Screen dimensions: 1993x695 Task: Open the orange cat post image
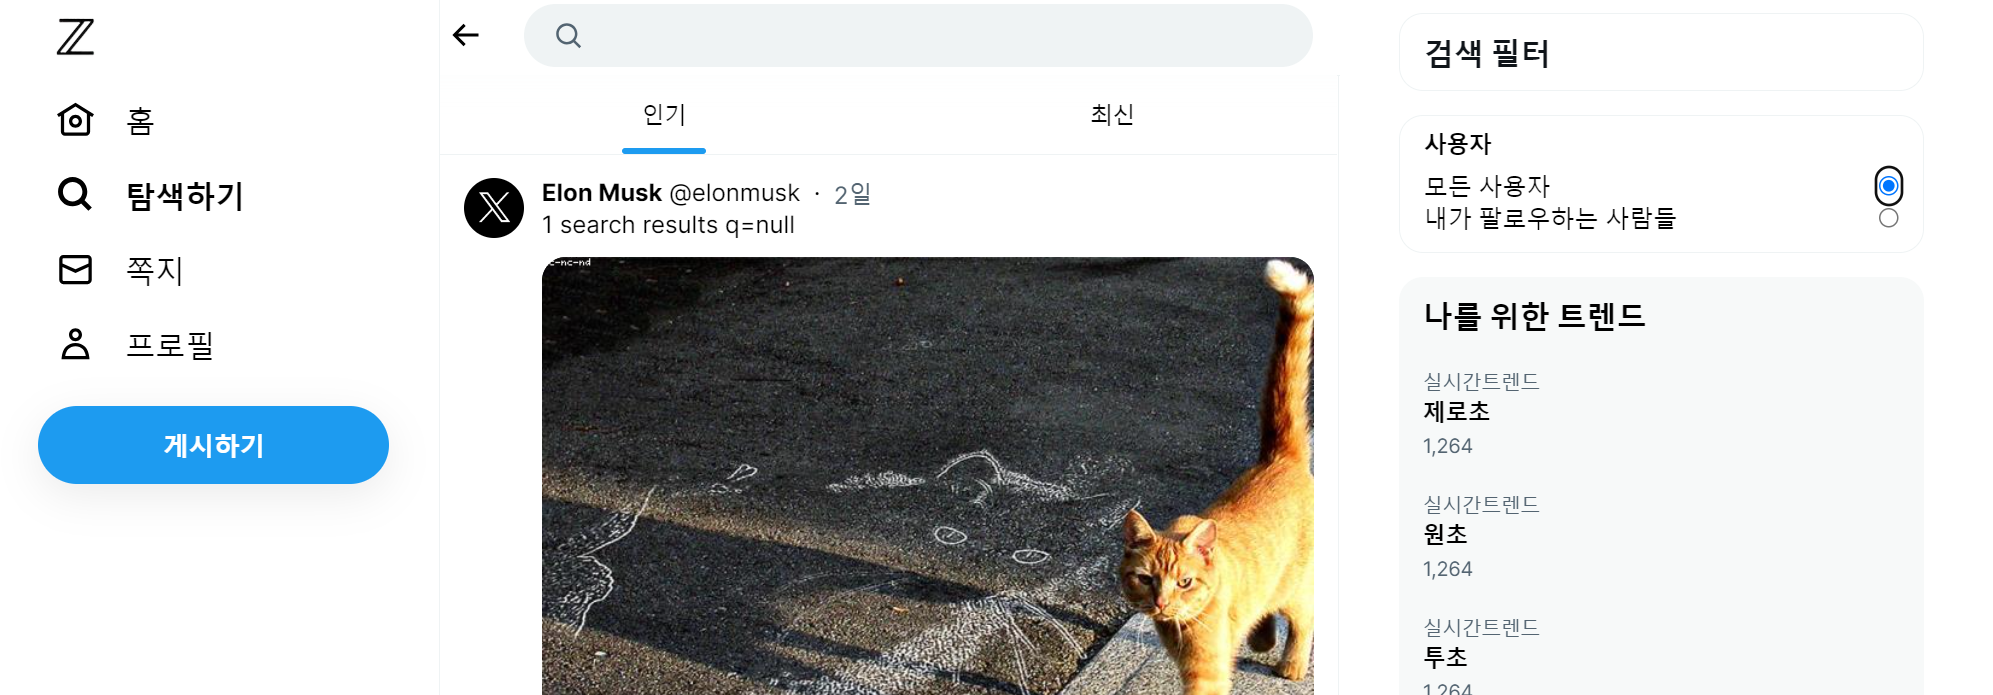point(928,476)
